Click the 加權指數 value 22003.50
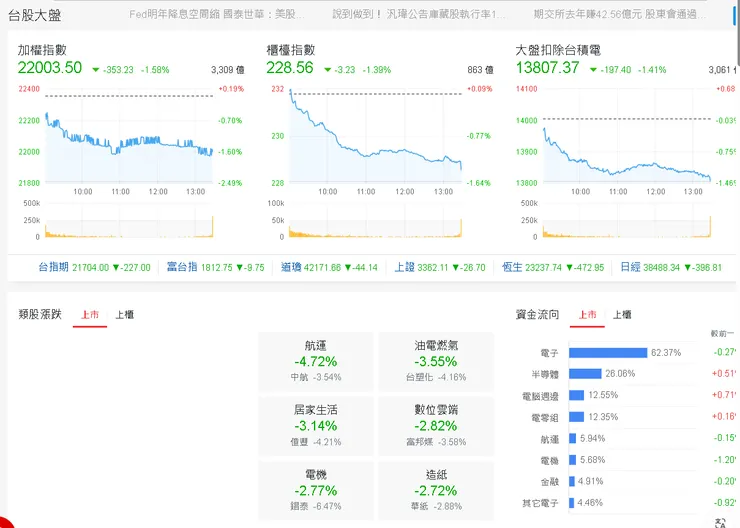This screenshot has height=528, width=740. pyautogui.click(x=50, y=68)
